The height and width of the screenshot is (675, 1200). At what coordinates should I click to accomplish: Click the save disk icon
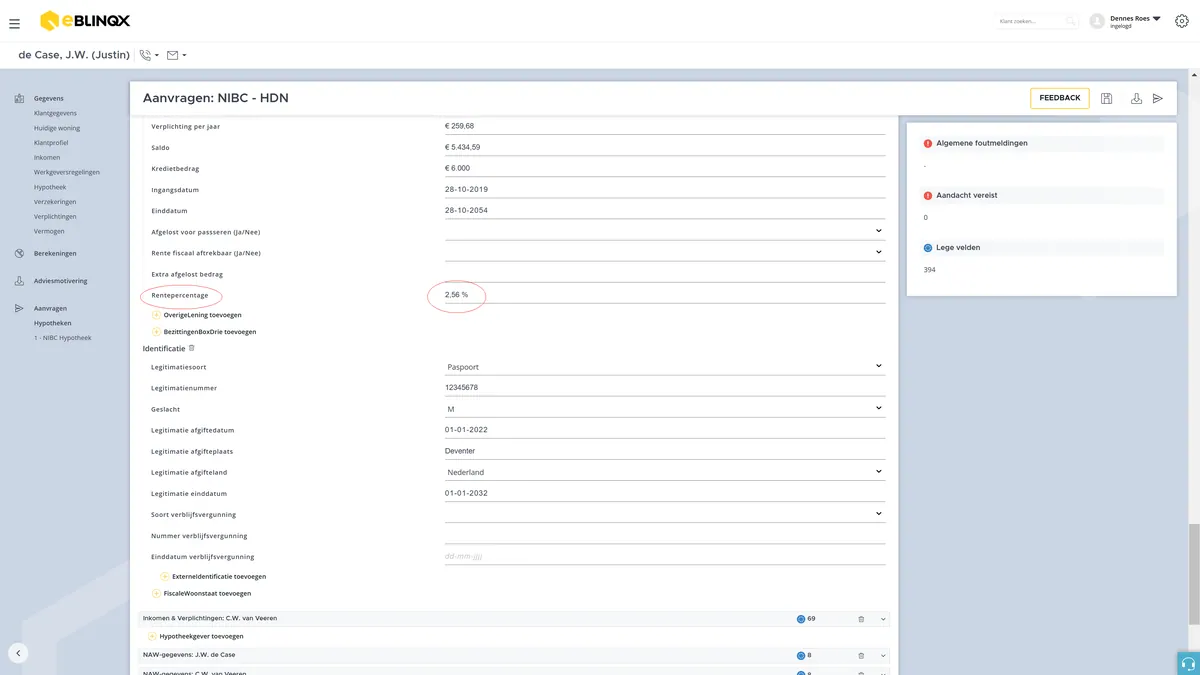tap(1107, 98)
